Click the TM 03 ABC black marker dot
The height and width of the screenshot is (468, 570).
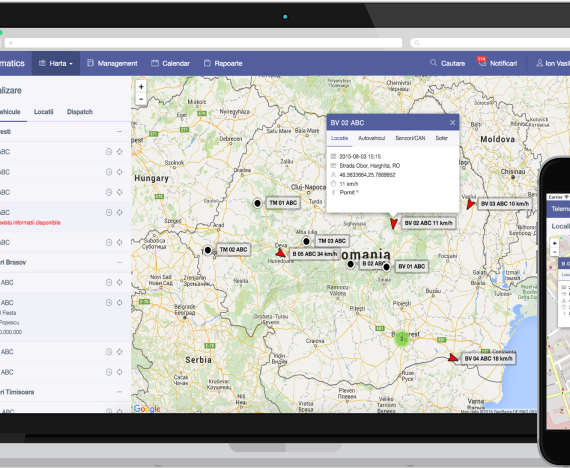coord(306,241)
